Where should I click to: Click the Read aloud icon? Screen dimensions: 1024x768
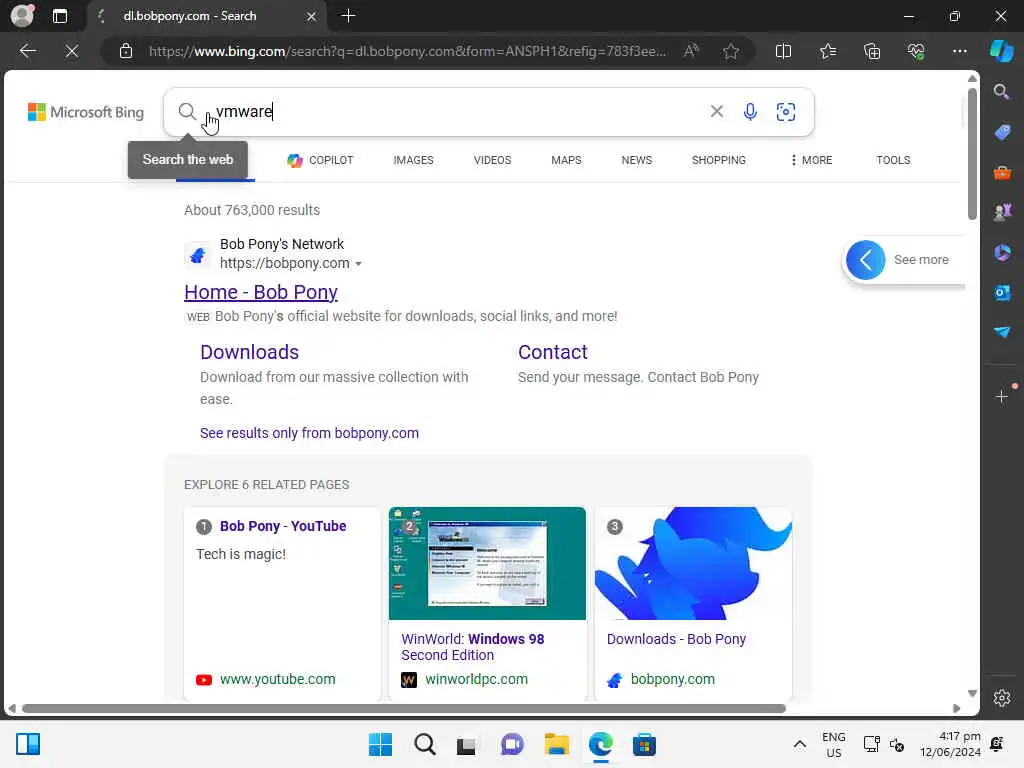(x=691, y=51)
